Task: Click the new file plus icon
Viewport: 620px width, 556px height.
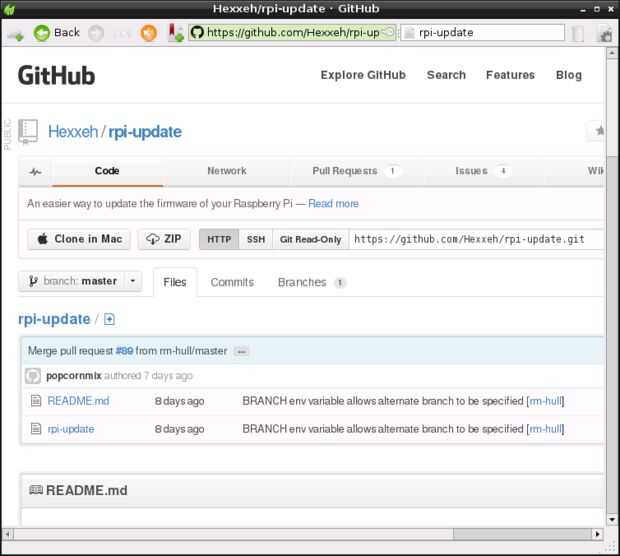Action: [109, 320]
